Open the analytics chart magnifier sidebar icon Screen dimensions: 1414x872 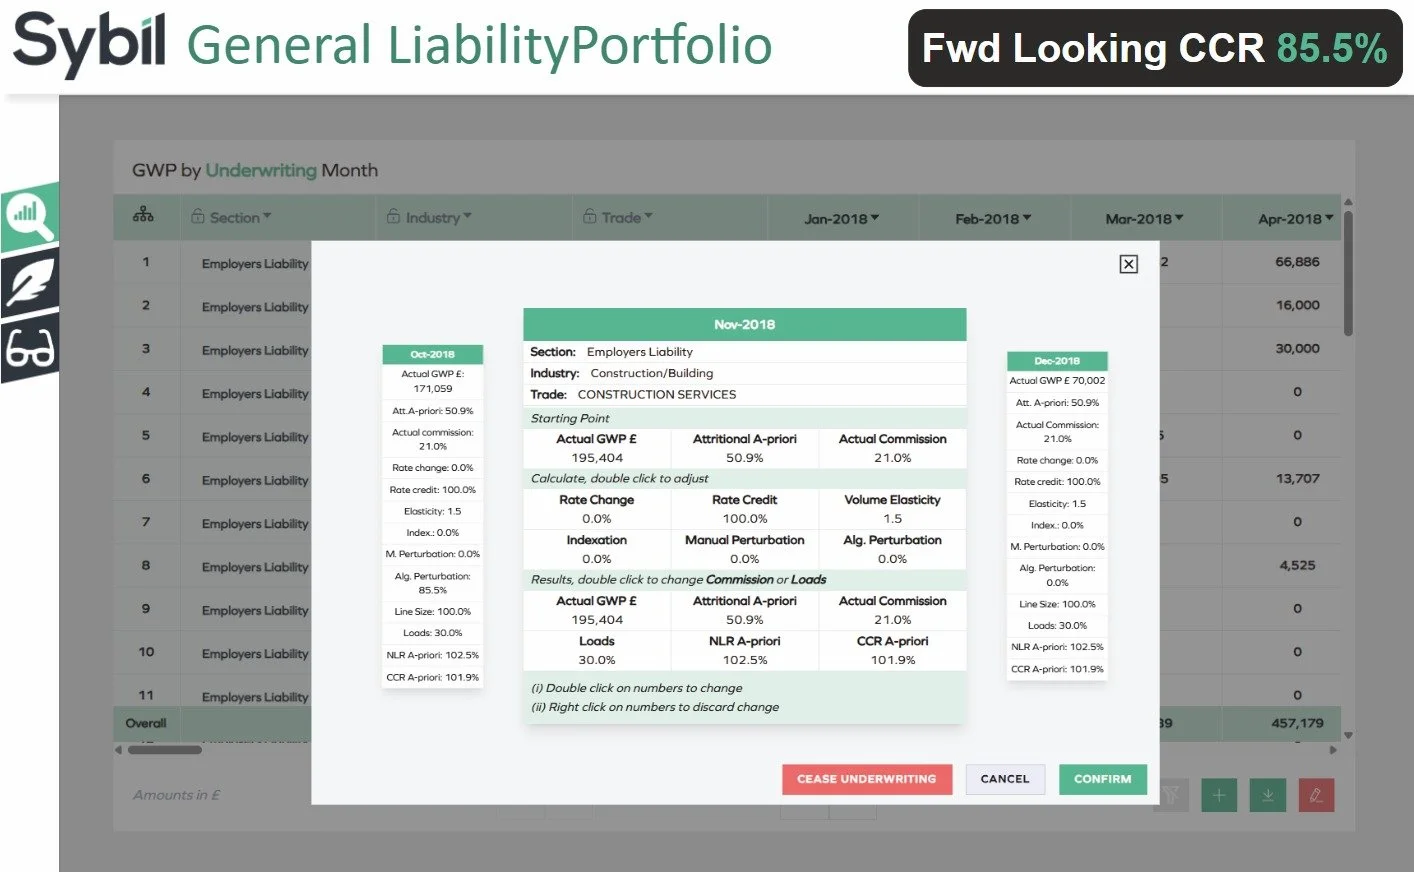30,216
